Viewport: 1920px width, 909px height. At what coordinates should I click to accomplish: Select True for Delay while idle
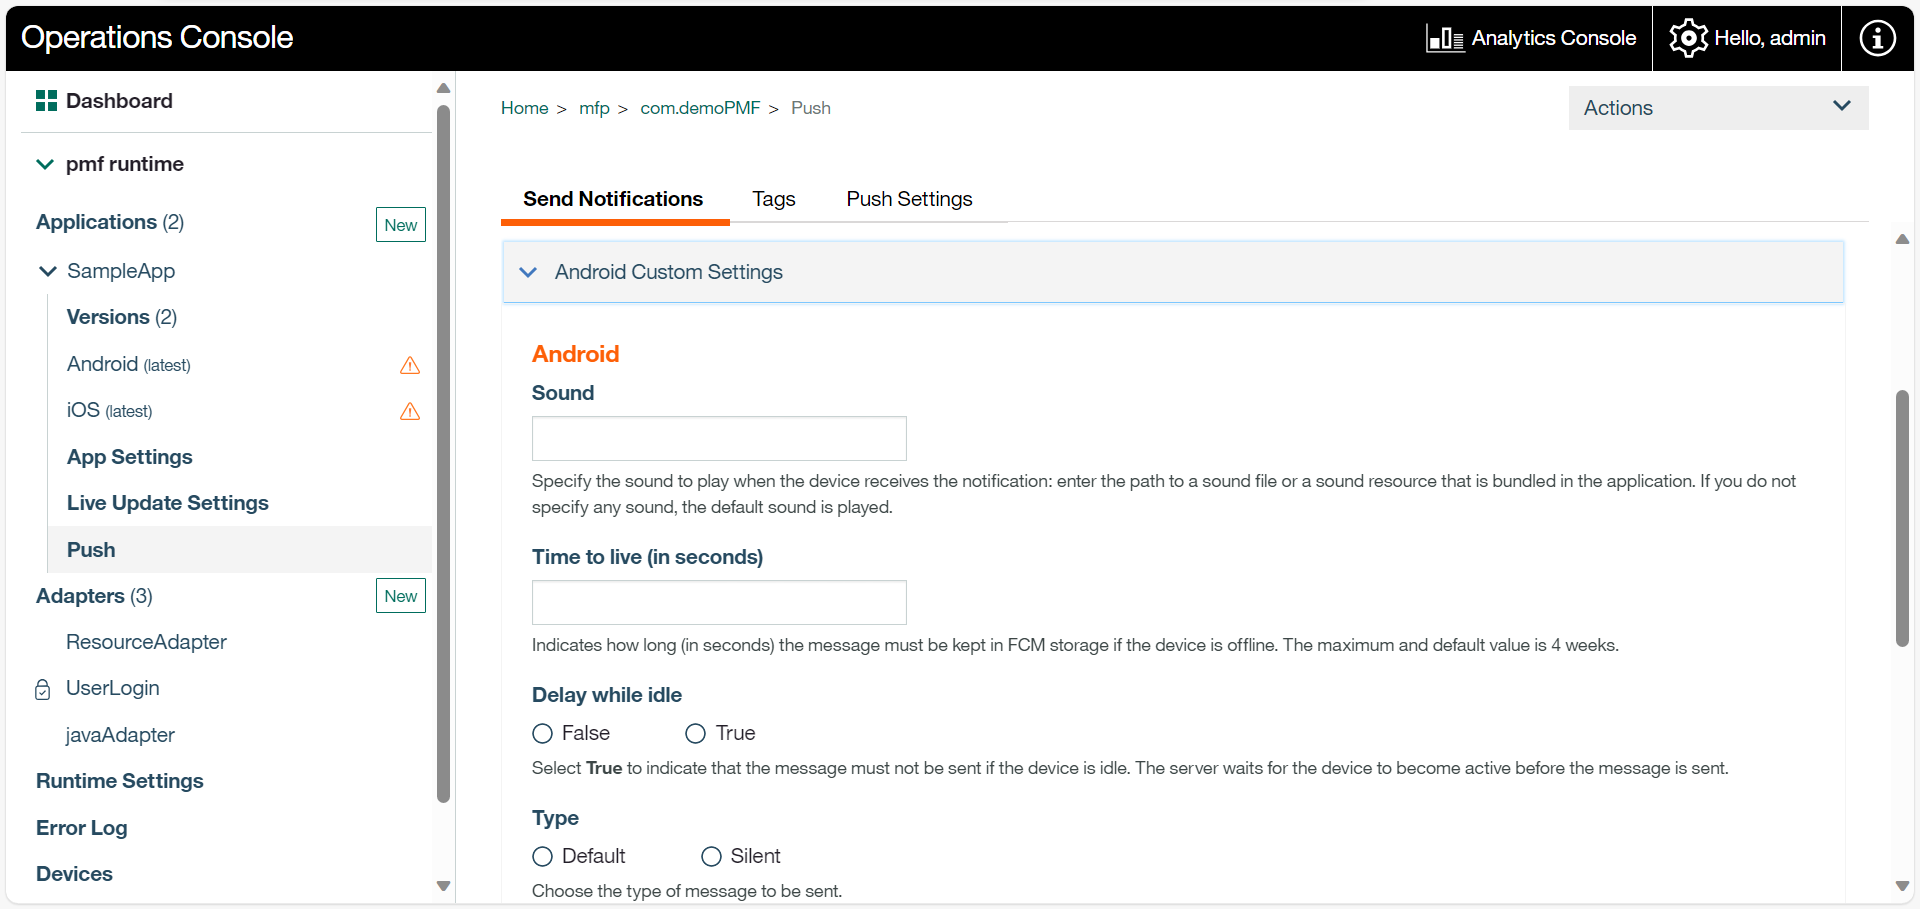(696, 734)
